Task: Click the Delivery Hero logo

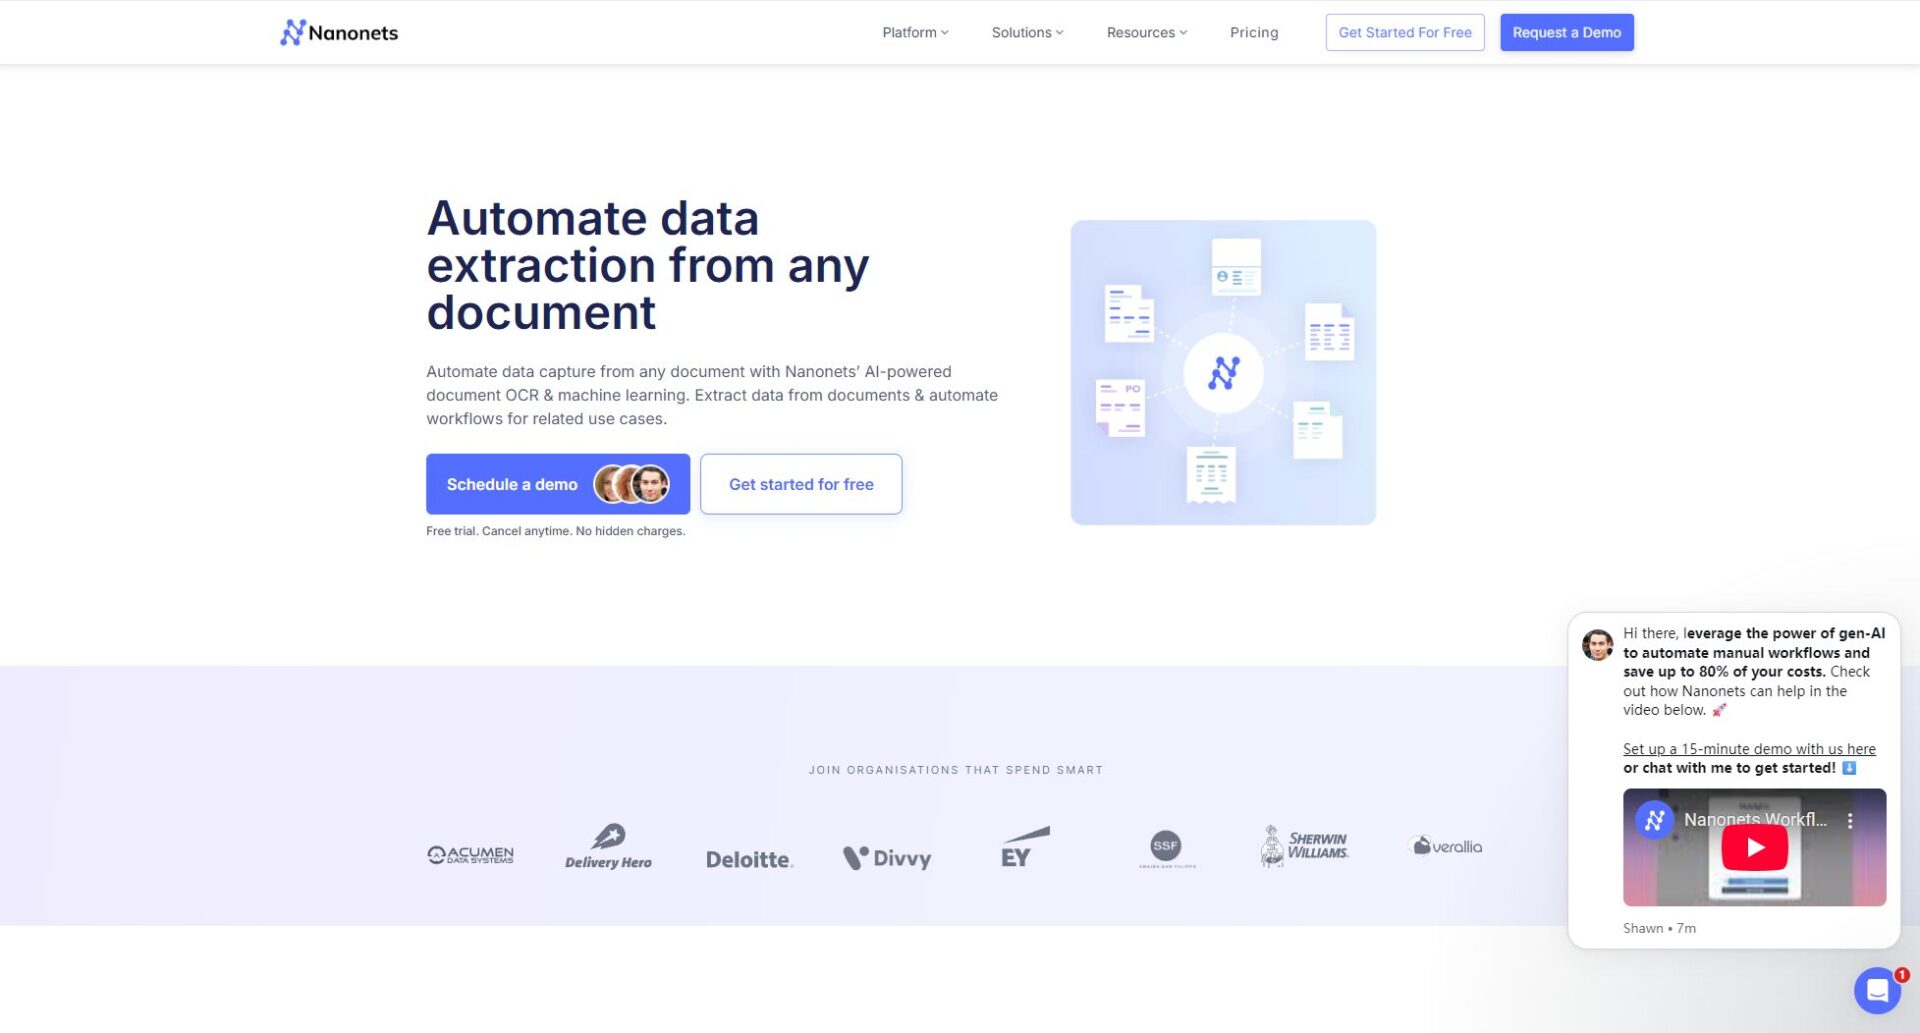Action: pyautogui.click(x=608, y=848)
